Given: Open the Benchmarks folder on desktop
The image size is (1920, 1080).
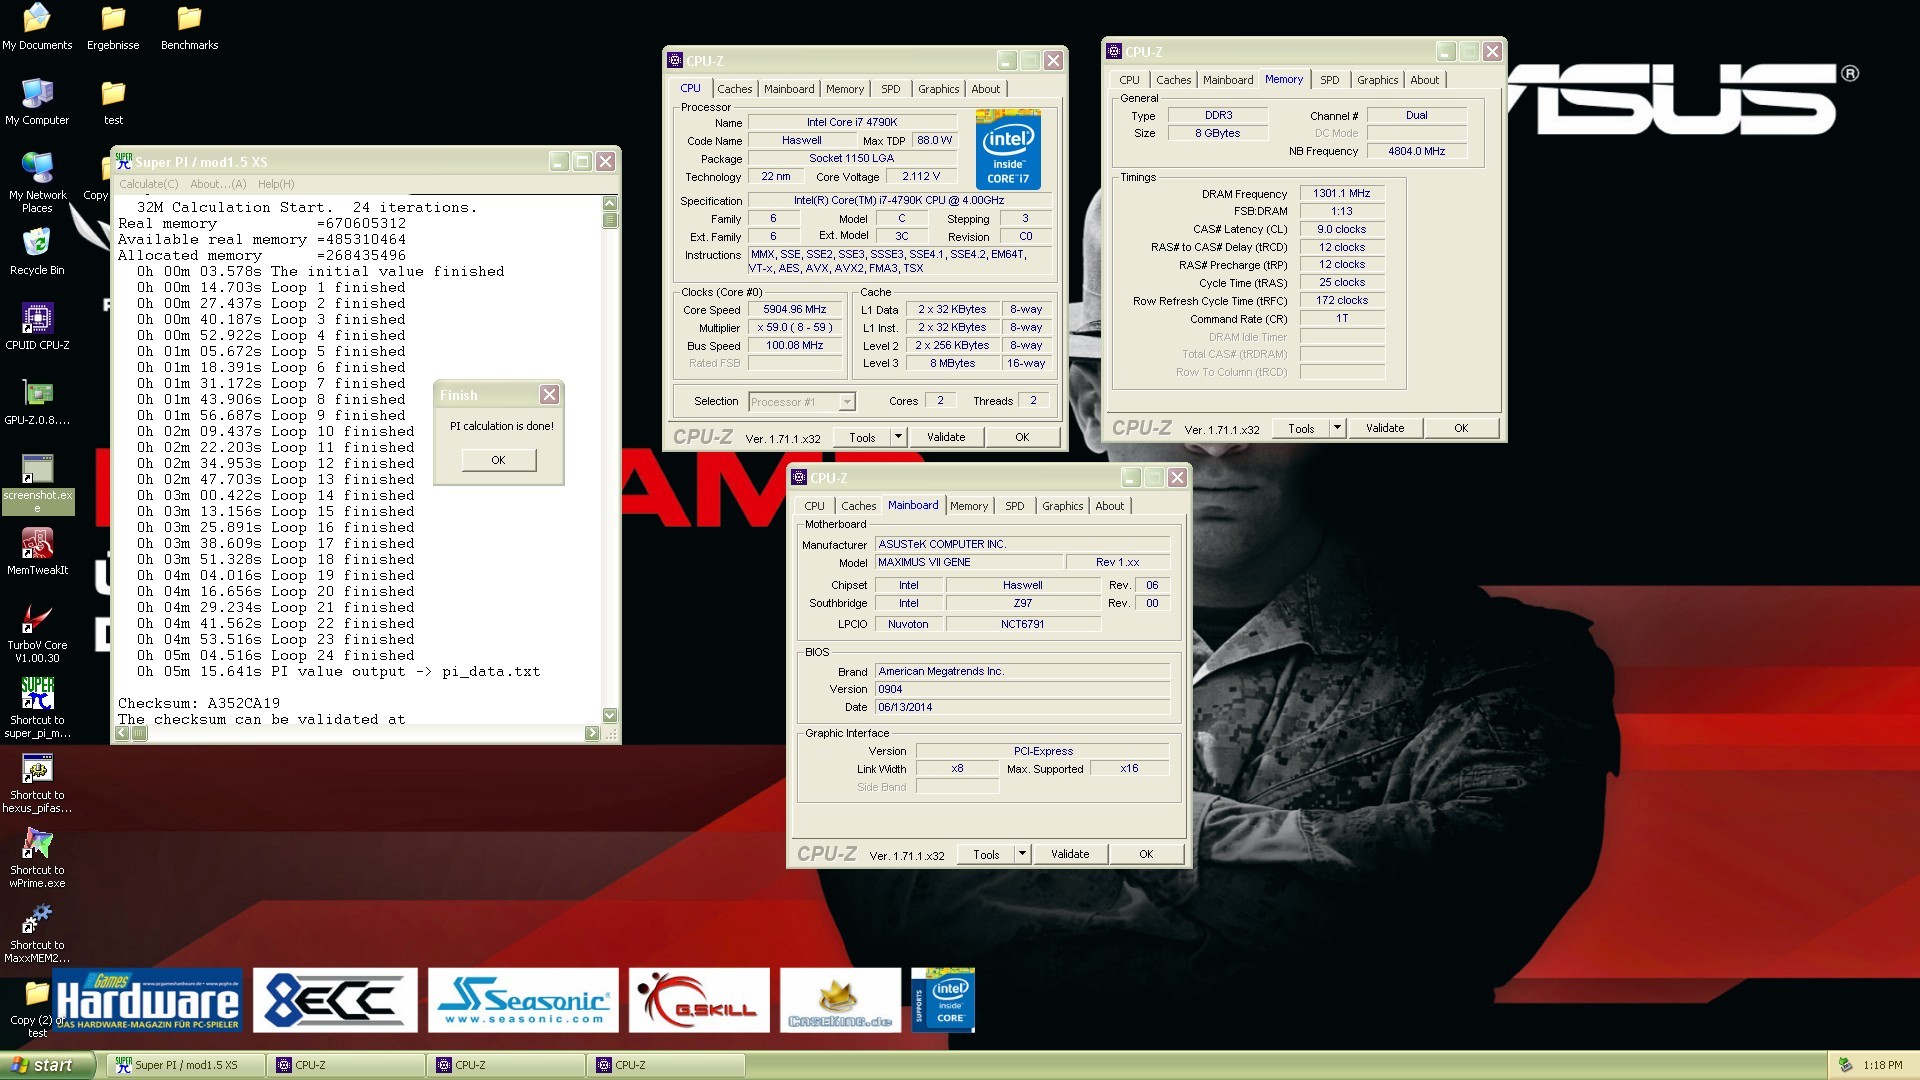Looking at the screenshot, I should [x=189, y=27].
